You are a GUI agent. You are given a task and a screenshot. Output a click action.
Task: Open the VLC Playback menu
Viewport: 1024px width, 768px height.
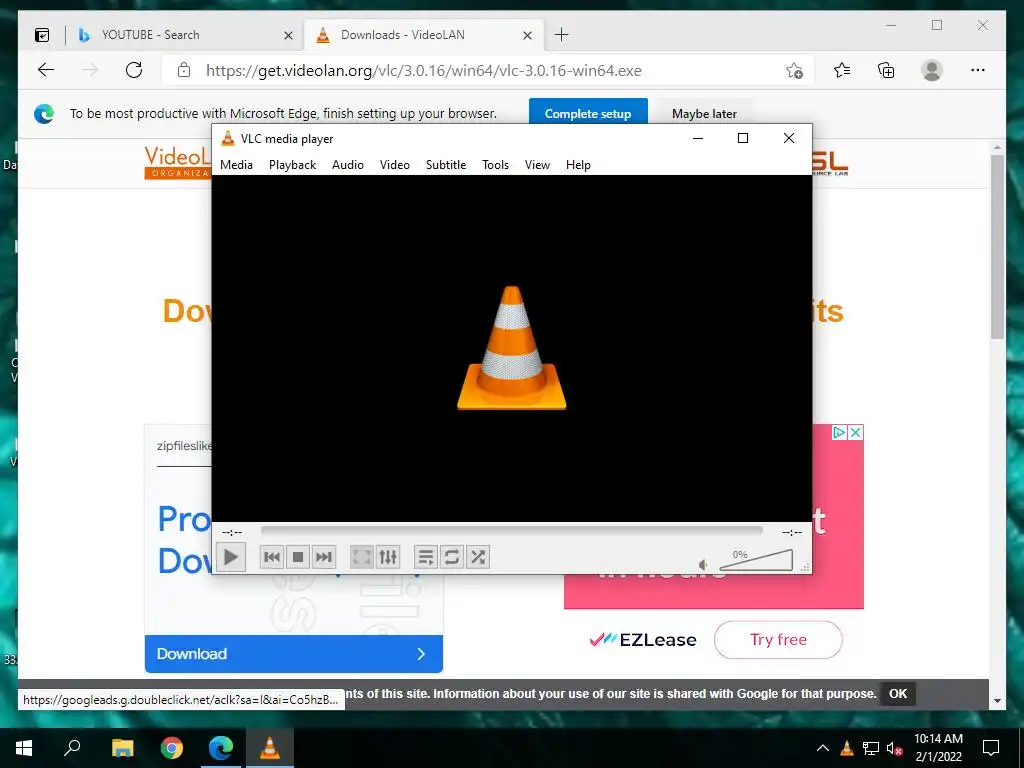[293, 165]
